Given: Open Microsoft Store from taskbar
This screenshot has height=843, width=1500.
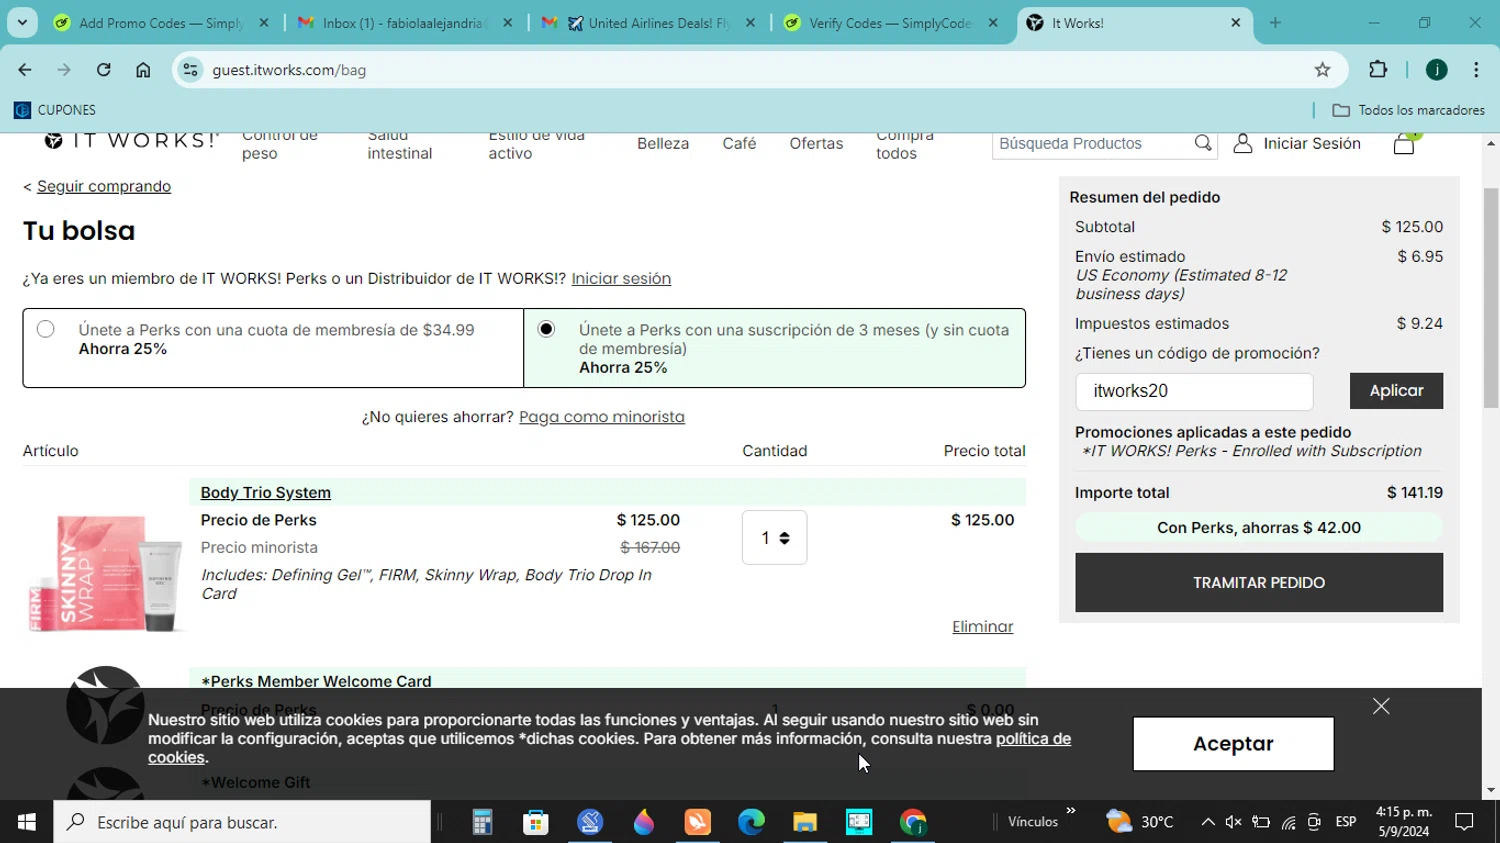Looking at the screenshot, I should click(x=536, y=822).
